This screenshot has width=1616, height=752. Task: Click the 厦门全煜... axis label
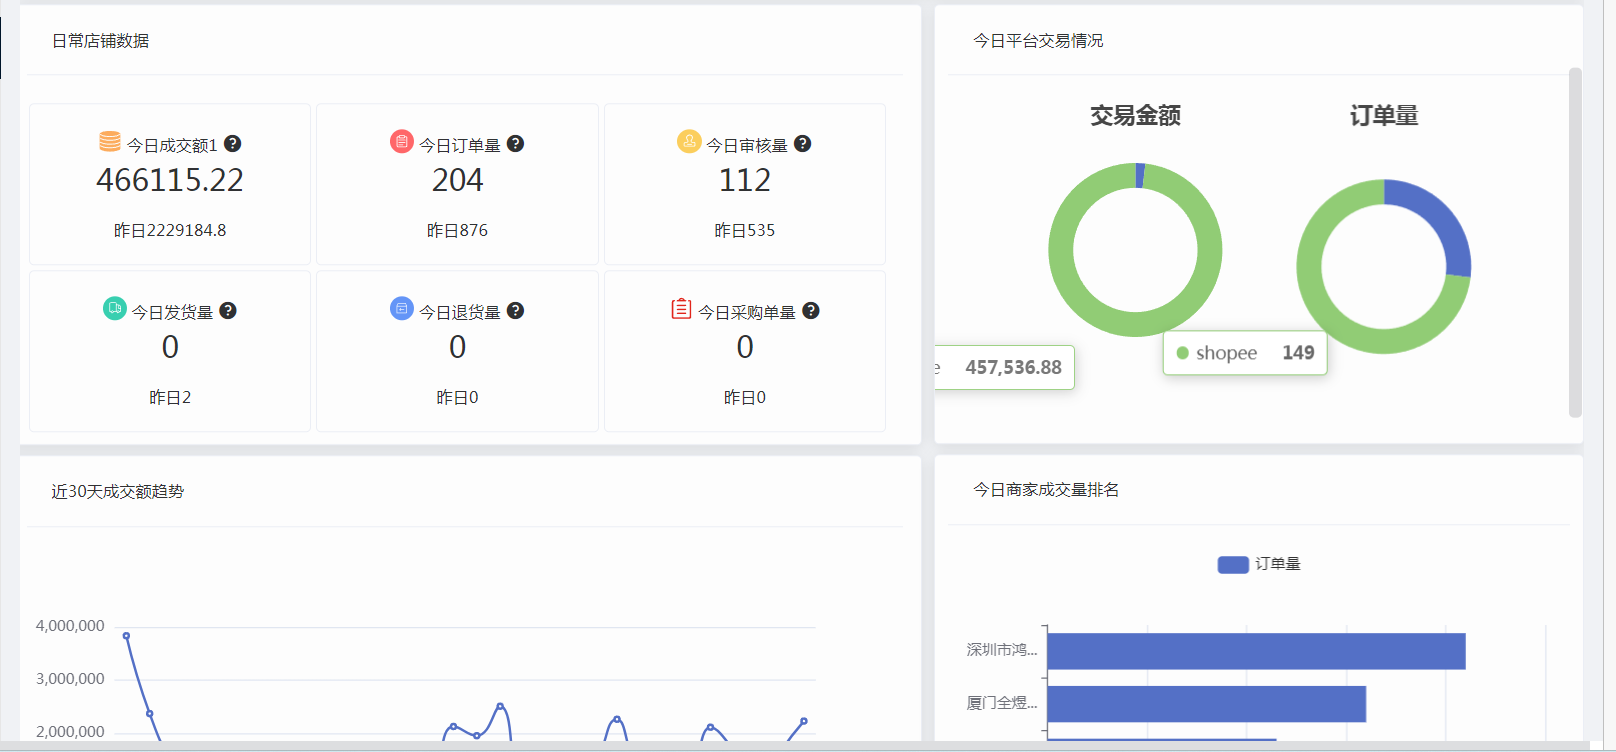pyautogui.click(x=1002, y=703)
